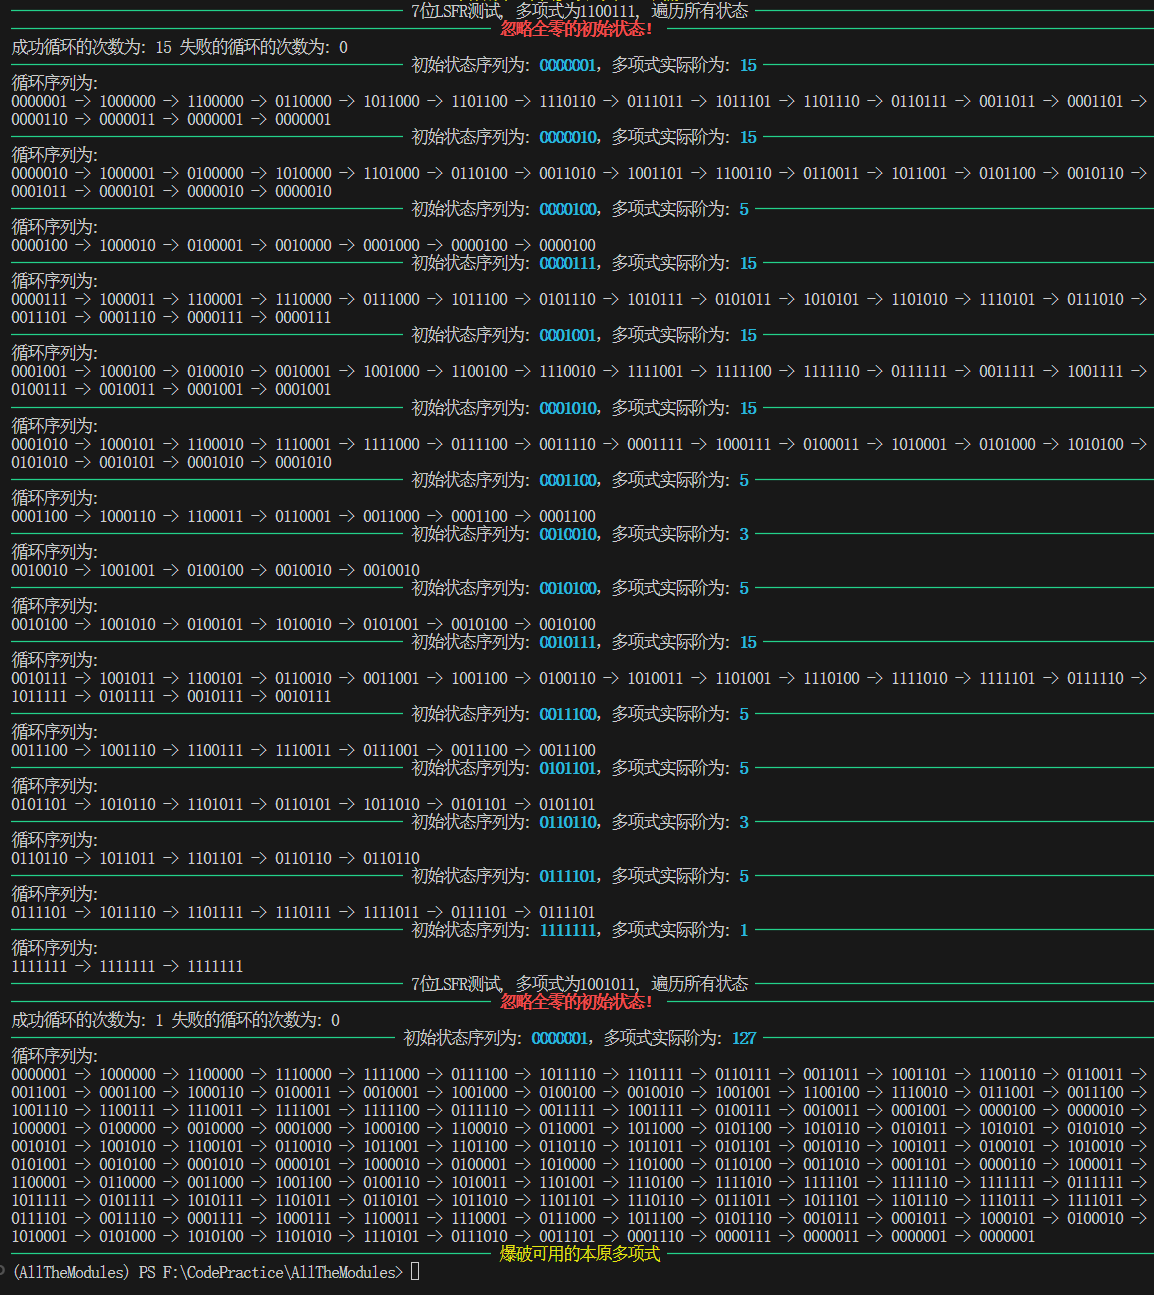Click the highlighted initial state 0000100

pos(568,209)
